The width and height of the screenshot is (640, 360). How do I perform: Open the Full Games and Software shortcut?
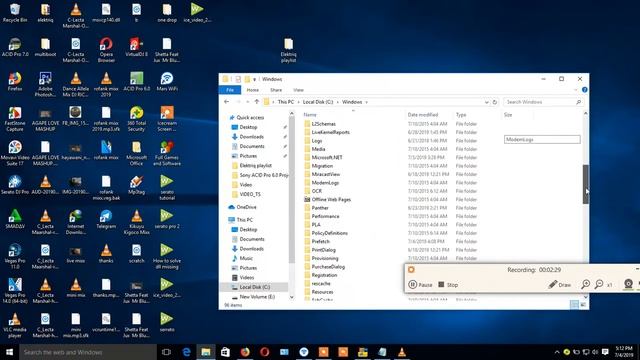click(x=167, y=153)
